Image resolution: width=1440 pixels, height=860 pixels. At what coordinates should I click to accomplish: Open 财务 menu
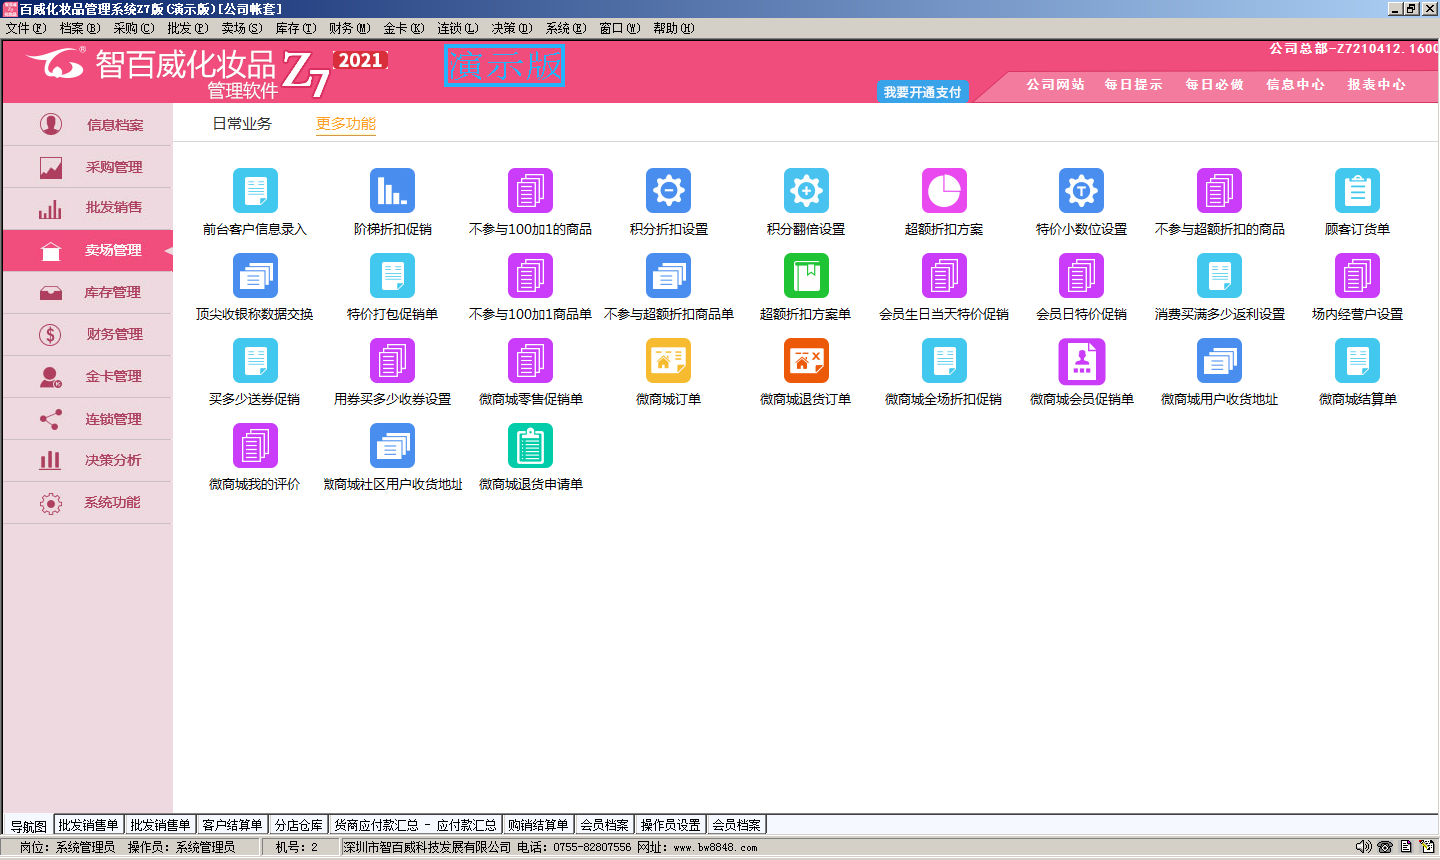coord(349,28)
